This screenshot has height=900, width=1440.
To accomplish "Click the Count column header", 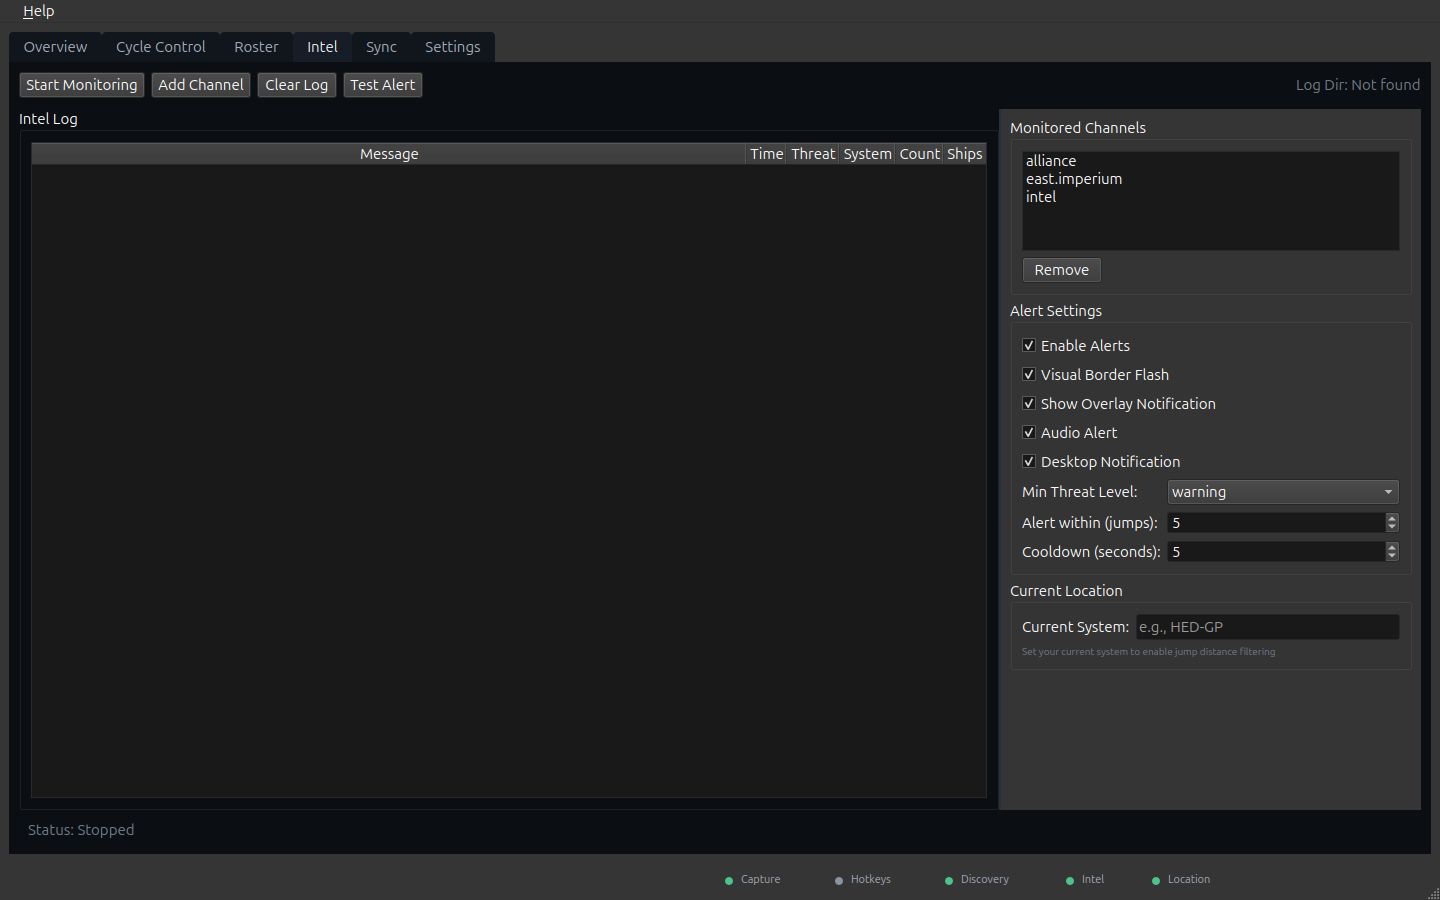I will coord(919,154).
